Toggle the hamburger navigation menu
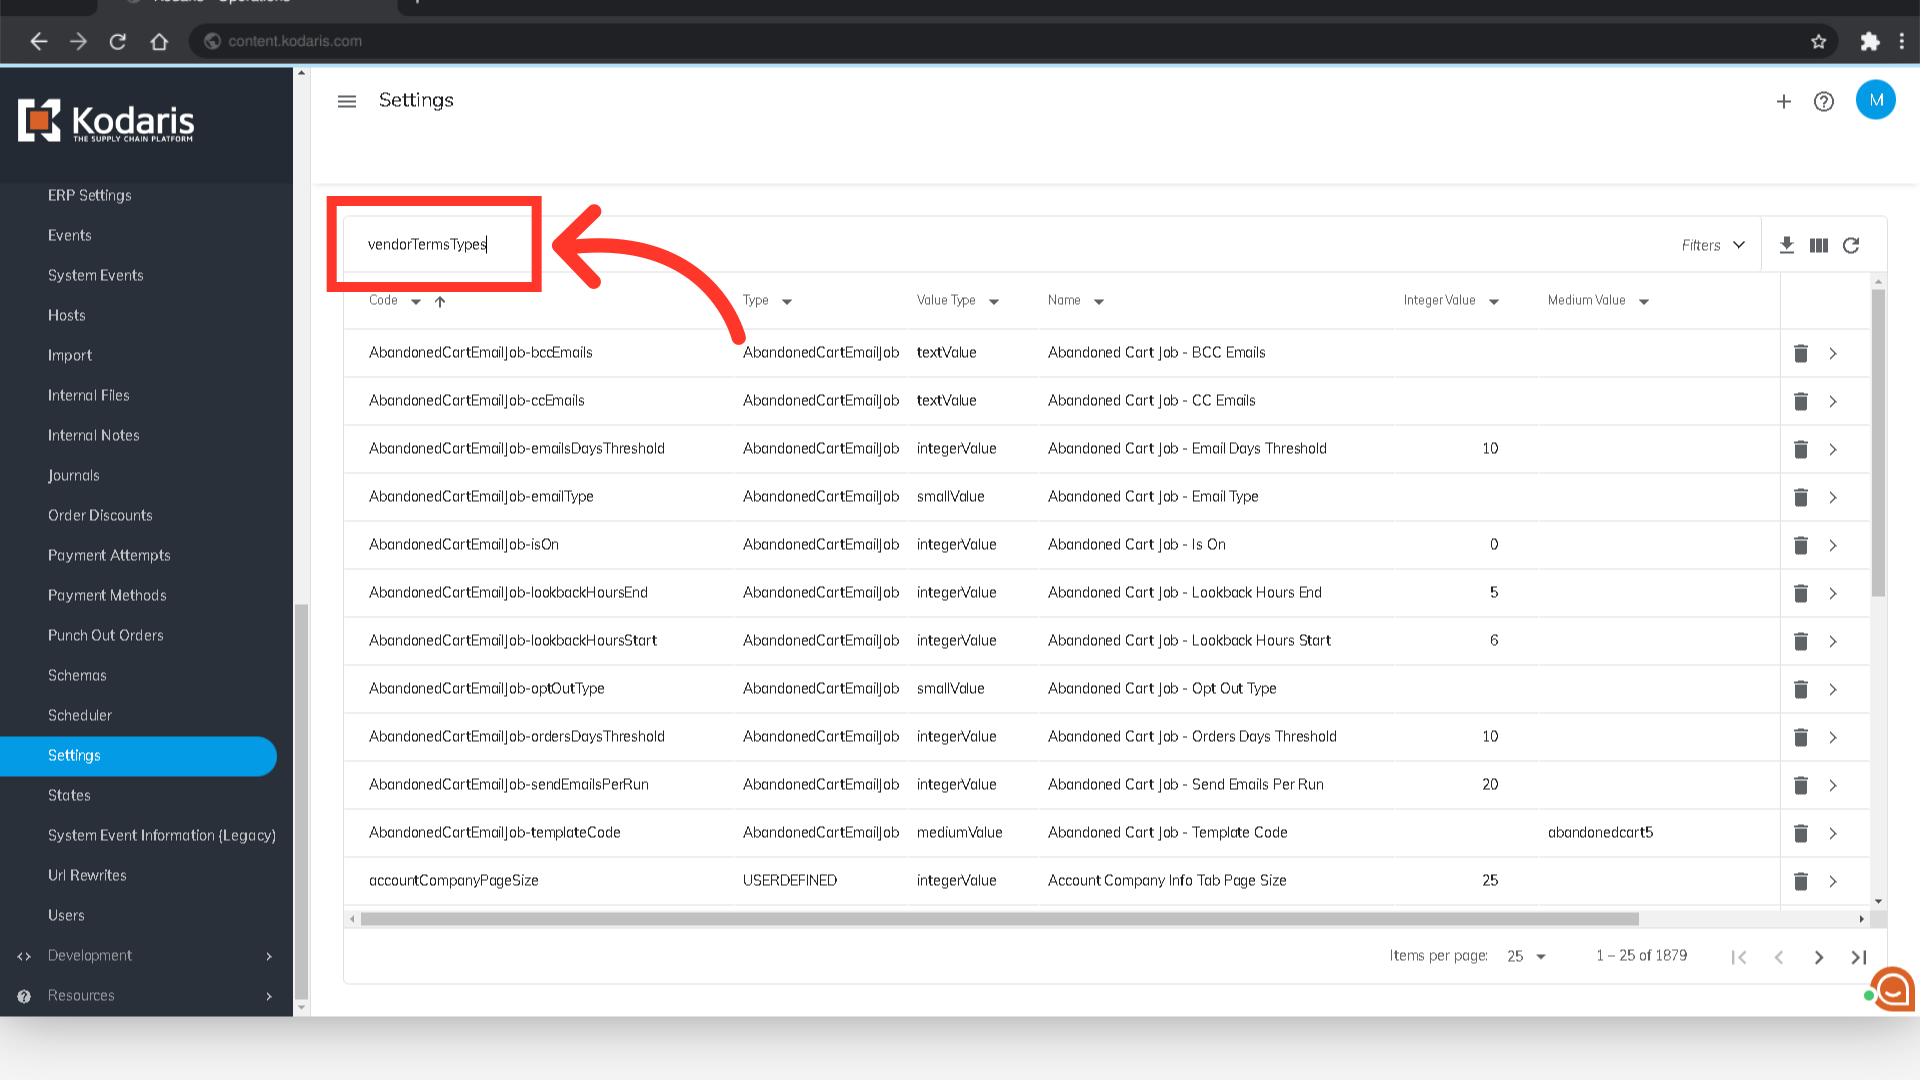 click(347, 101)
